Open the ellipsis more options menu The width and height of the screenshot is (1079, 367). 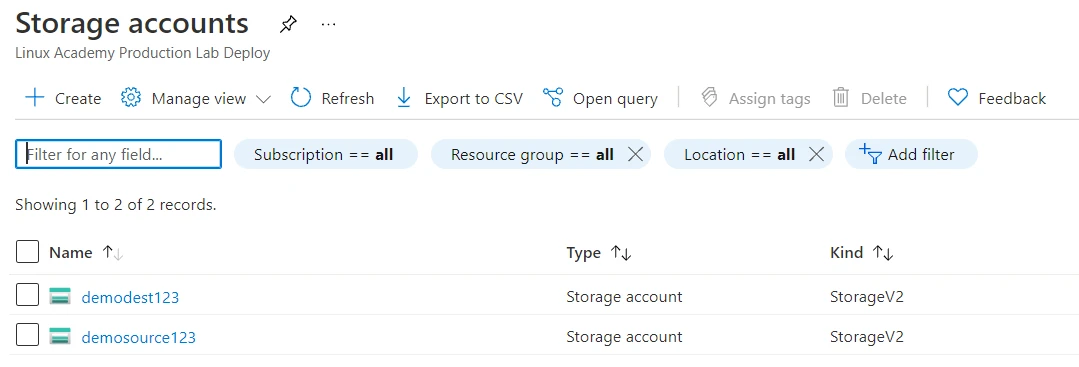328,25
